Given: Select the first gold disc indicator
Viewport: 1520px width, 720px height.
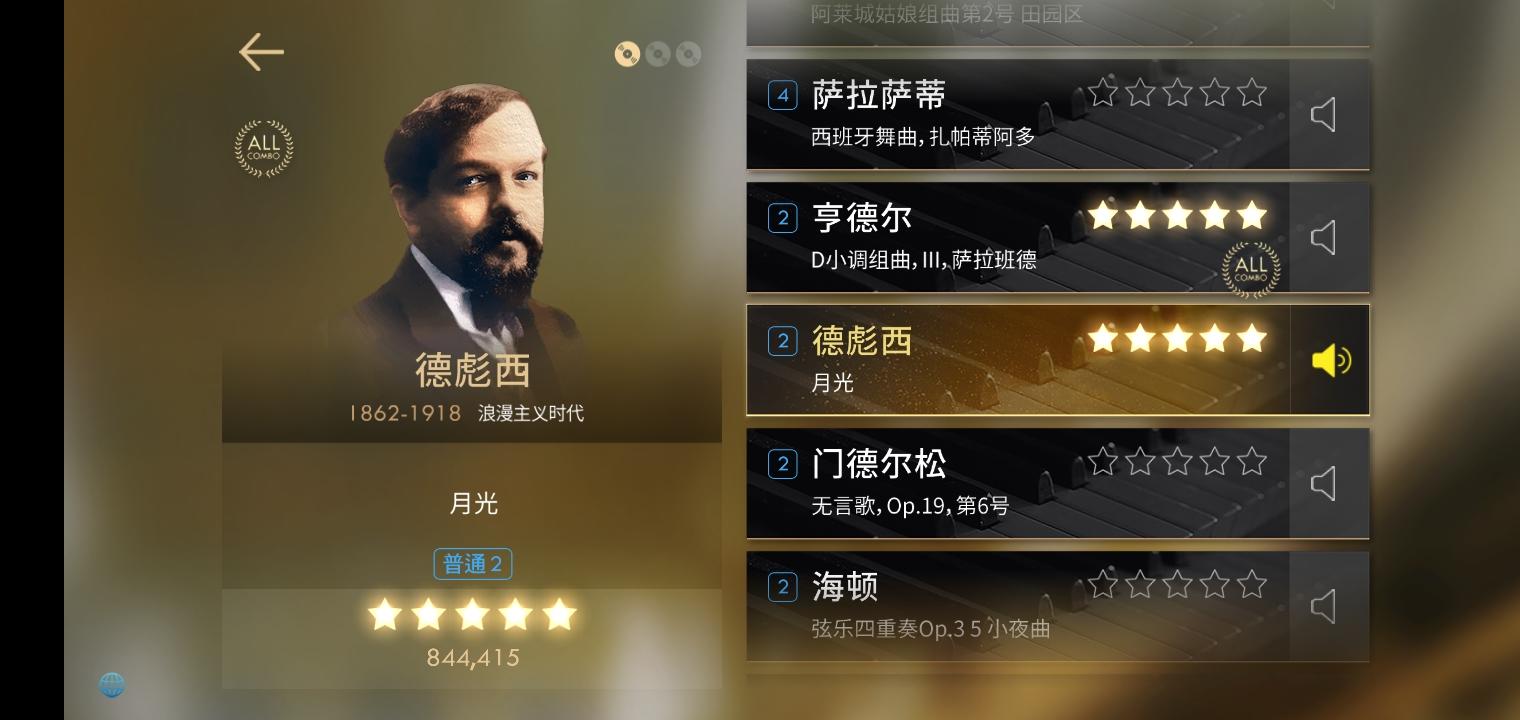Looking at the screenshot, I should (x=627, y=54).
